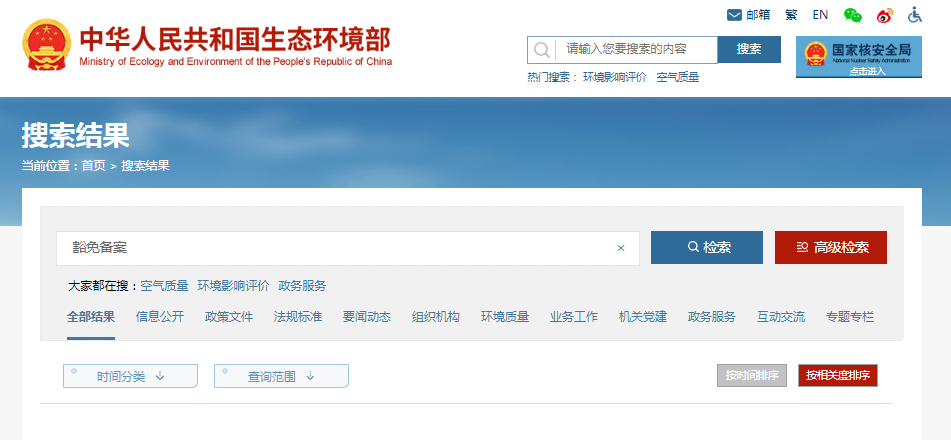Screen dimensions: 951x440
Task: Sort results by relevance (按相关度排序)
Action: click(838, 376)
